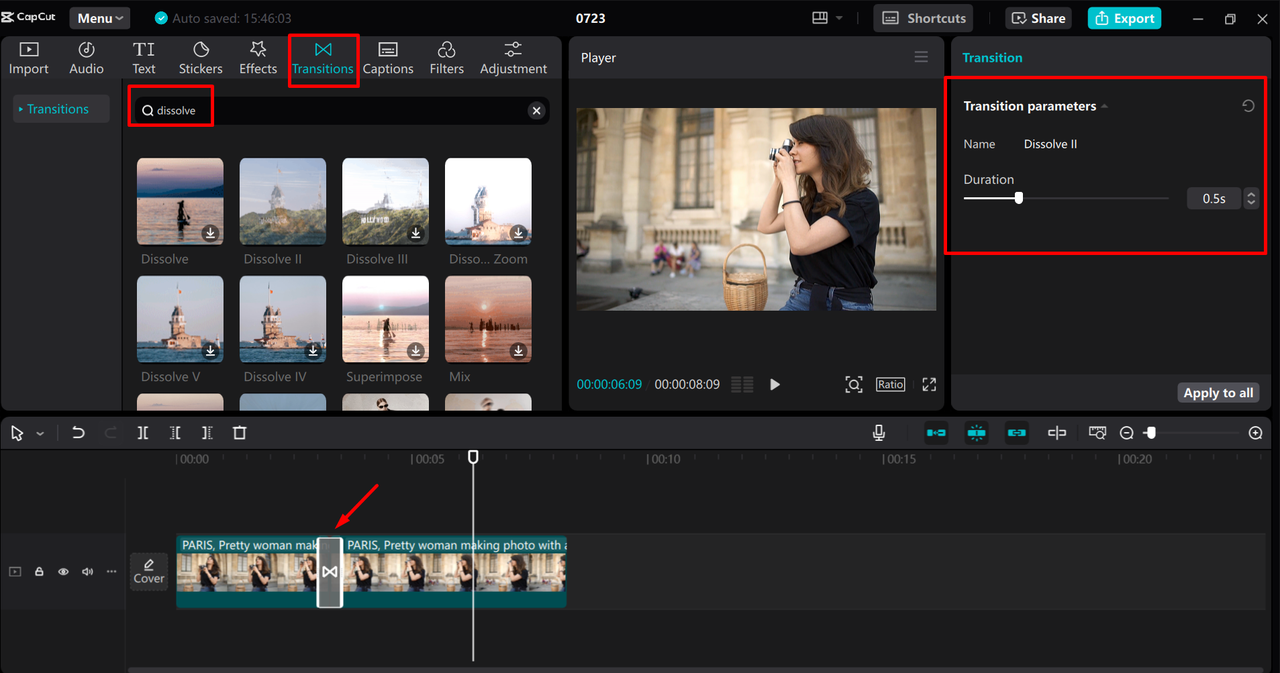Zoom in the timeline
The height and width of the screenshot is (673, 1280).
click(x=1256, y=433)
